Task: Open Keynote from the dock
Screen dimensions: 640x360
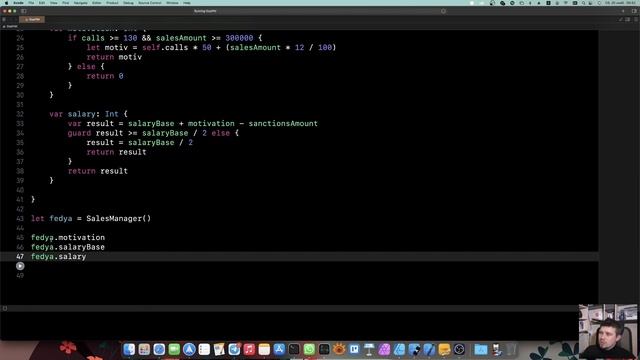Action: point(369,349)
